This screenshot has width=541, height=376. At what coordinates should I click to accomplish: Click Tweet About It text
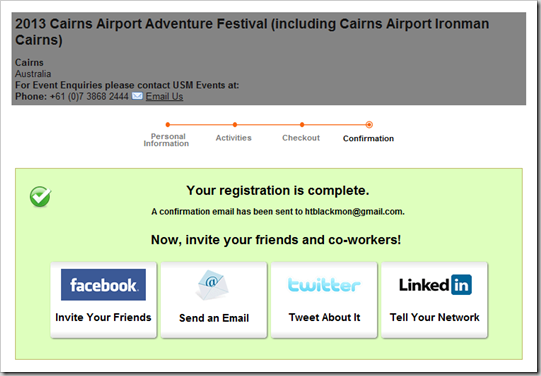324,317
